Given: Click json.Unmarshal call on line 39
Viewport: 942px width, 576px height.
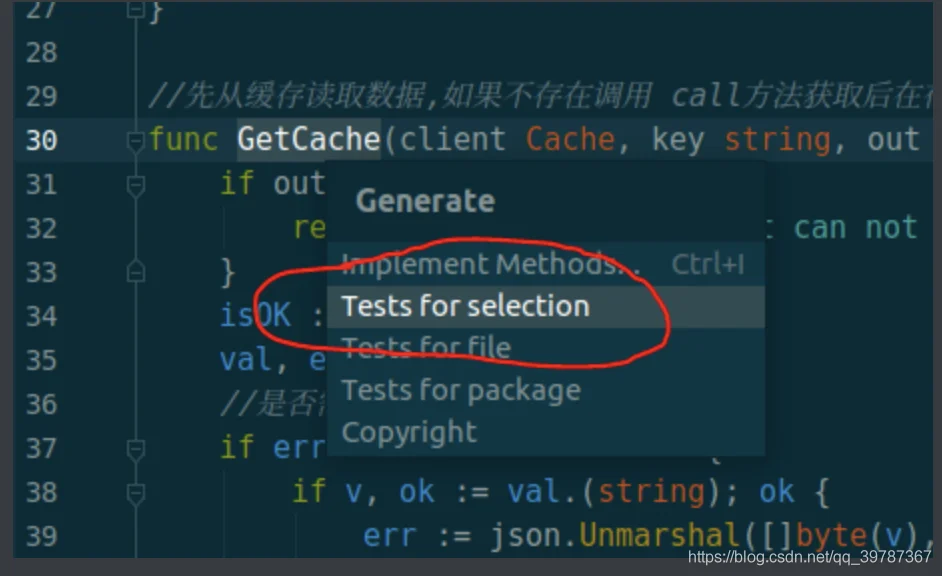Looking at the screenshot, I should pyautogui.click(x=613, y=535).
